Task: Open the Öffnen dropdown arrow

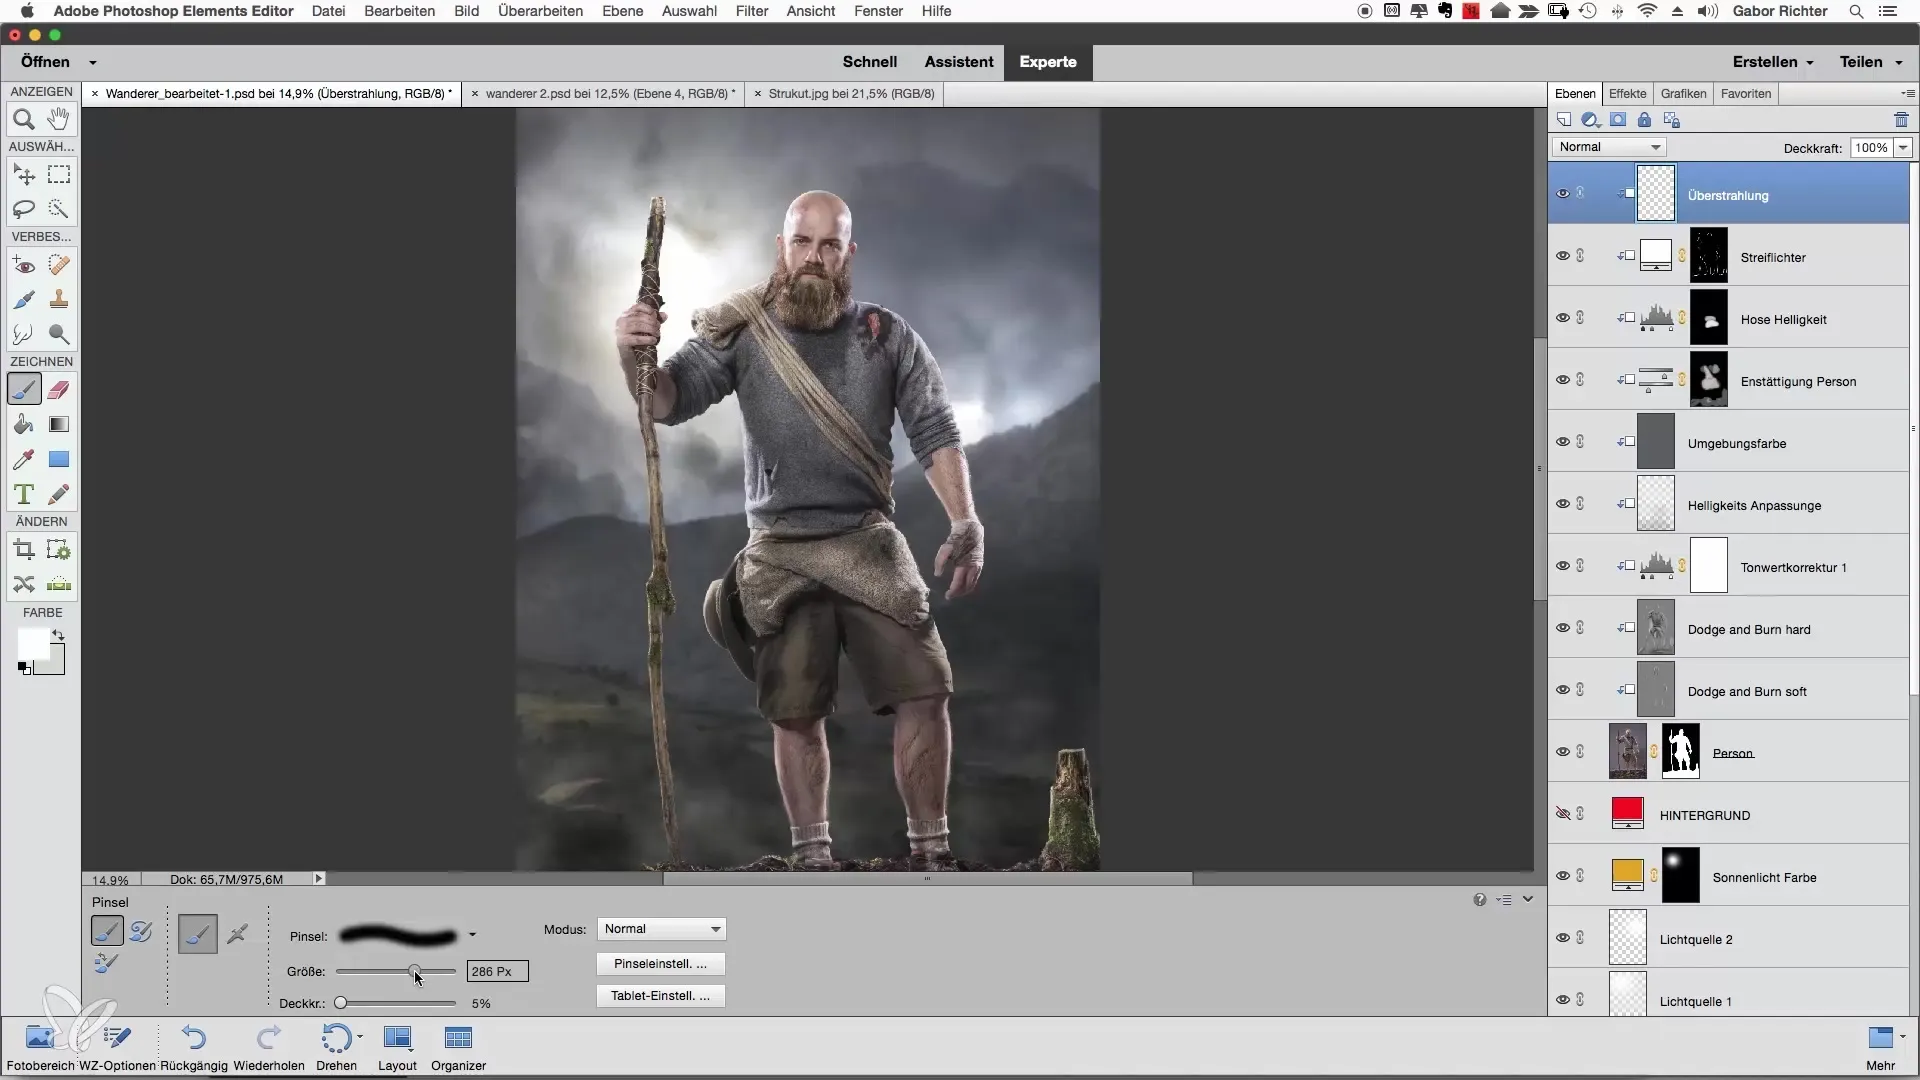Action: pyautogui.click(x=92, y=62)
